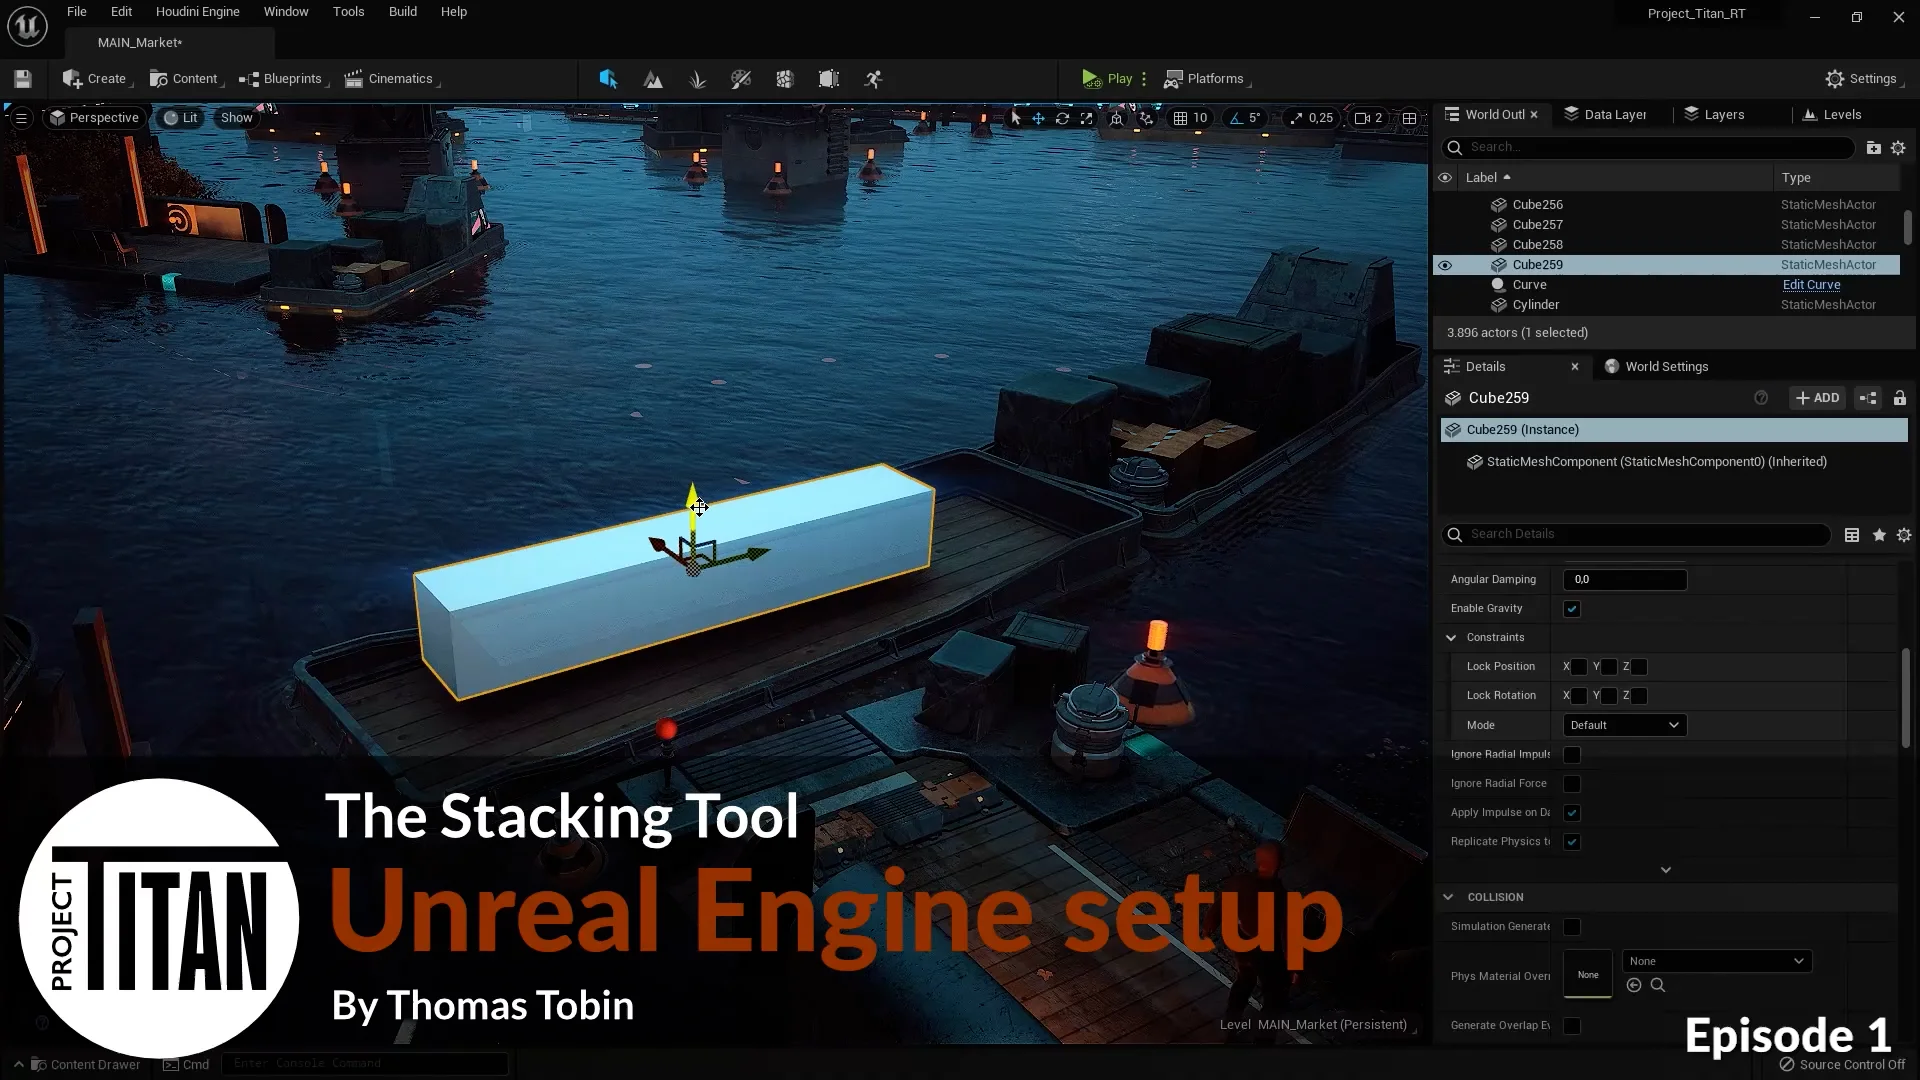Open the Foliage mode tool
1920x1080 pixels.
(x=697, y=79)
